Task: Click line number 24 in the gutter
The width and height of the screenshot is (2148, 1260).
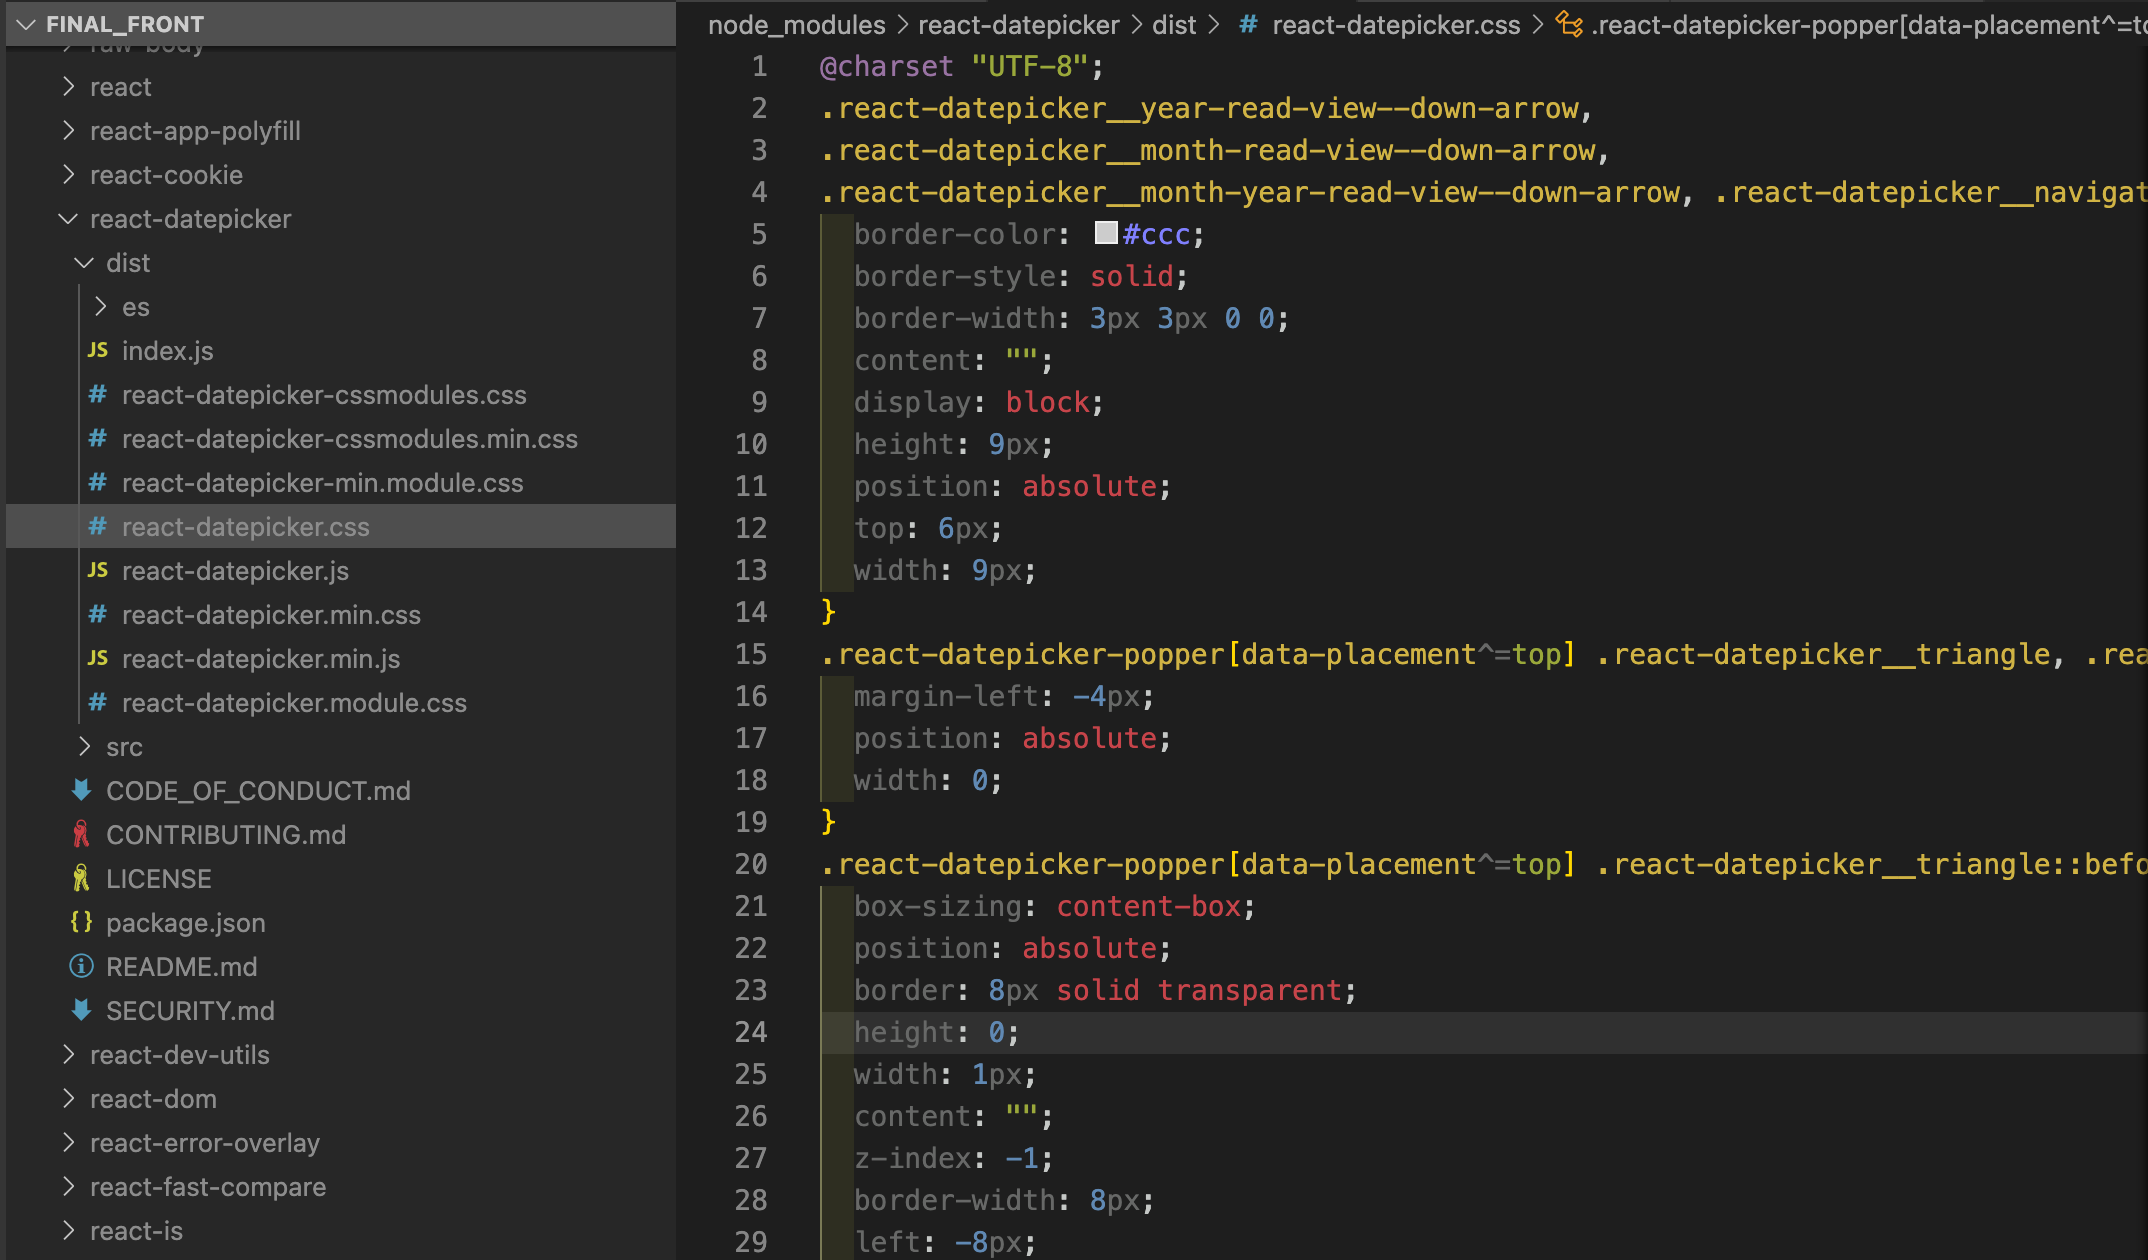Action: point(751,1031)
